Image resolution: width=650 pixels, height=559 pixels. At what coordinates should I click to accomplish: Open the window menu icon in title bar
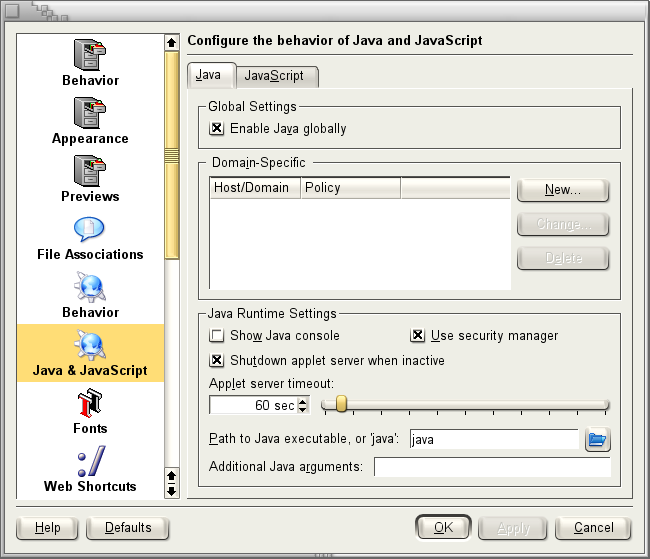12,11
